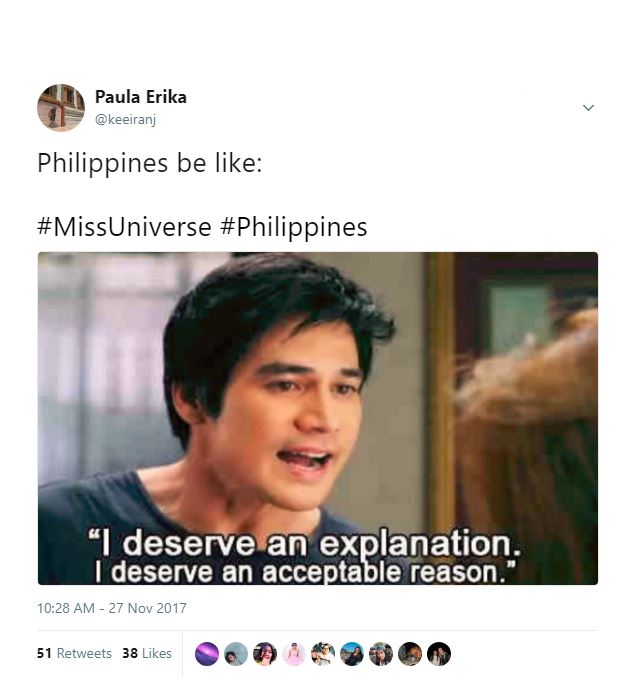Screen dimensions: 633x677
Task: Open Paula Erika's profile picture
Action: (x=61, y=108)
